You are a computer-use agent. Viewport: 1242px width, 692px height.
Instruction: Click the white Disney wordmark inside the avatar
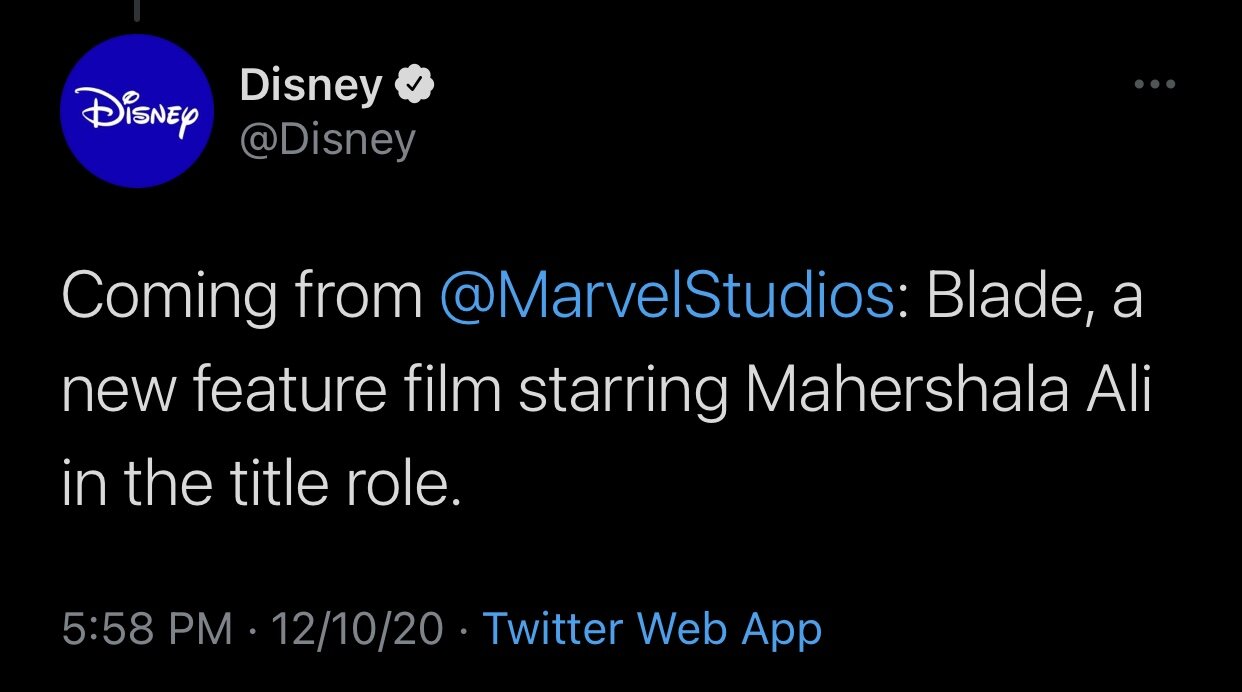136,111
